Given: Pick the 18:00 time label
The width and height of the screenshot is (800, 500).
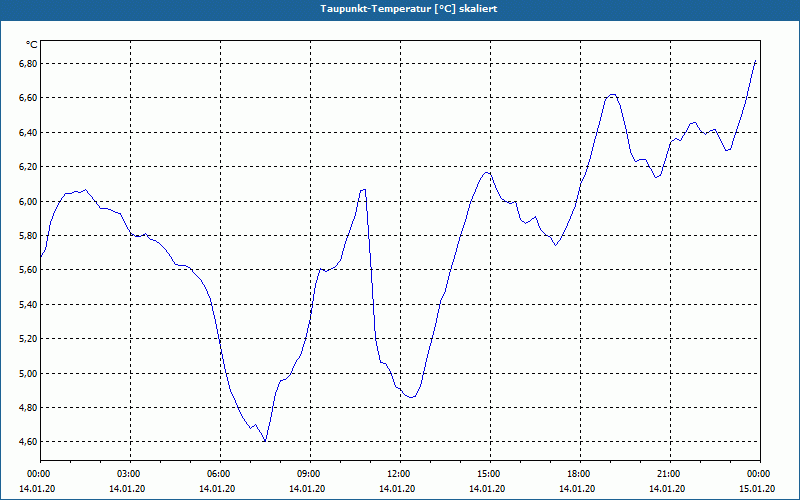Looking at the screenshot, I should (x=579, y=474).
